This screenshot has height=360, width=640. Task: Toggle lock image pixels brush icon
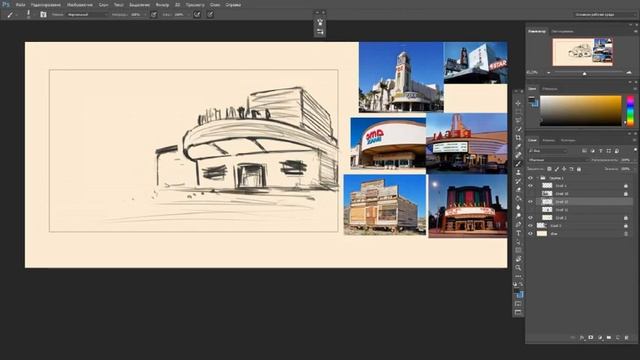(x=557, y=169)
